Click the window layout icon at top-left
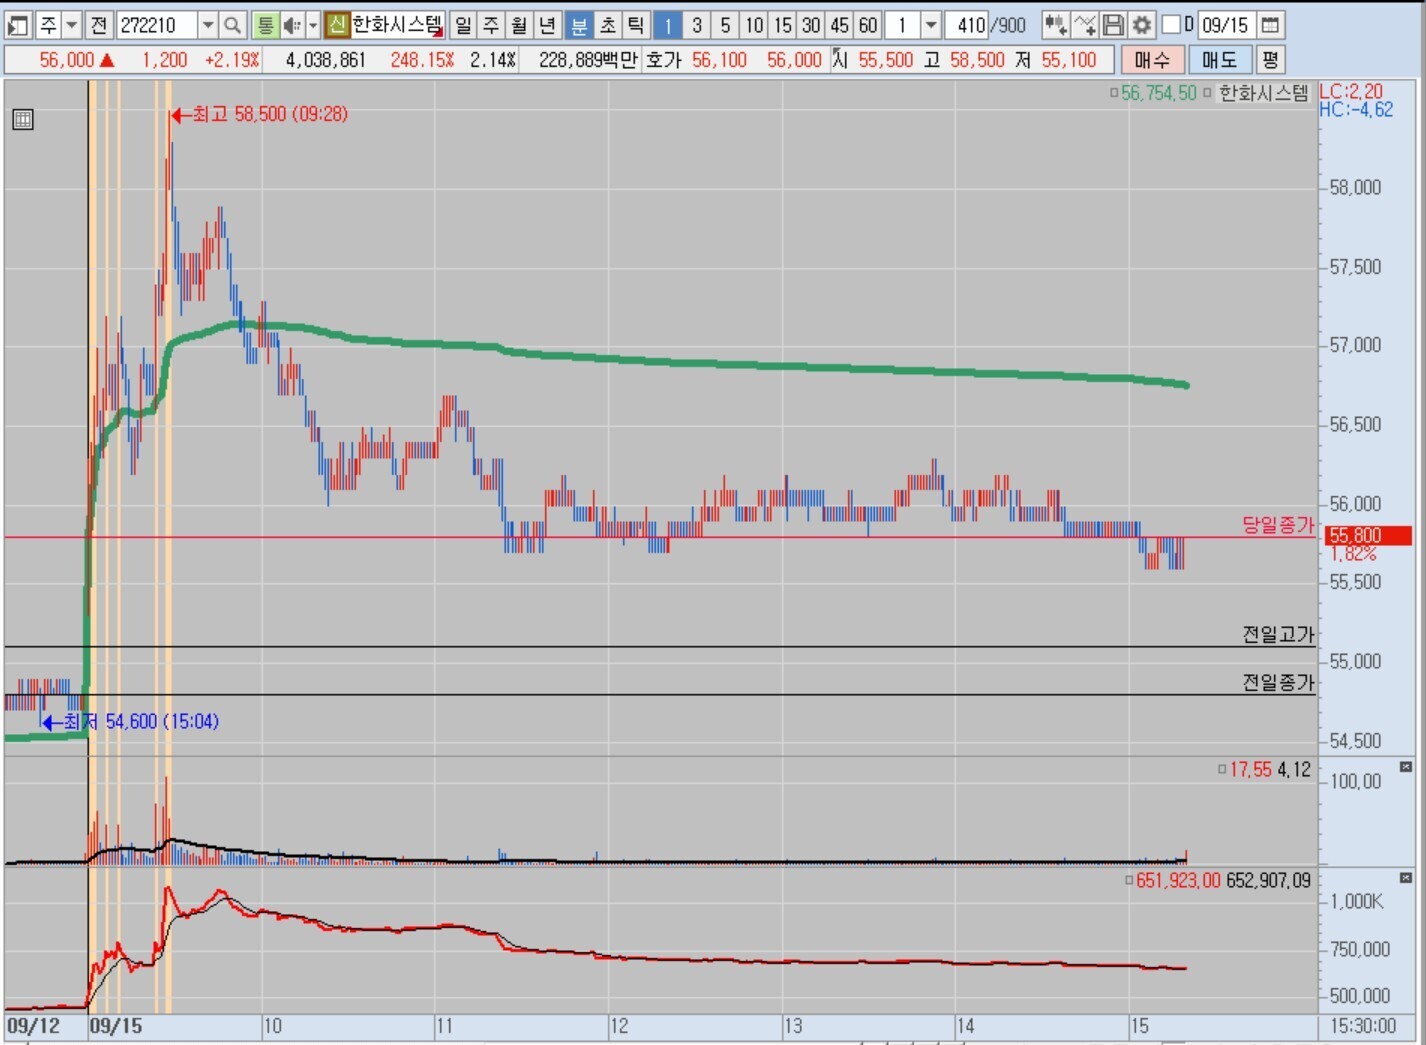Viewport: 1426px width, 1045px height. click(x=18, y=25)
